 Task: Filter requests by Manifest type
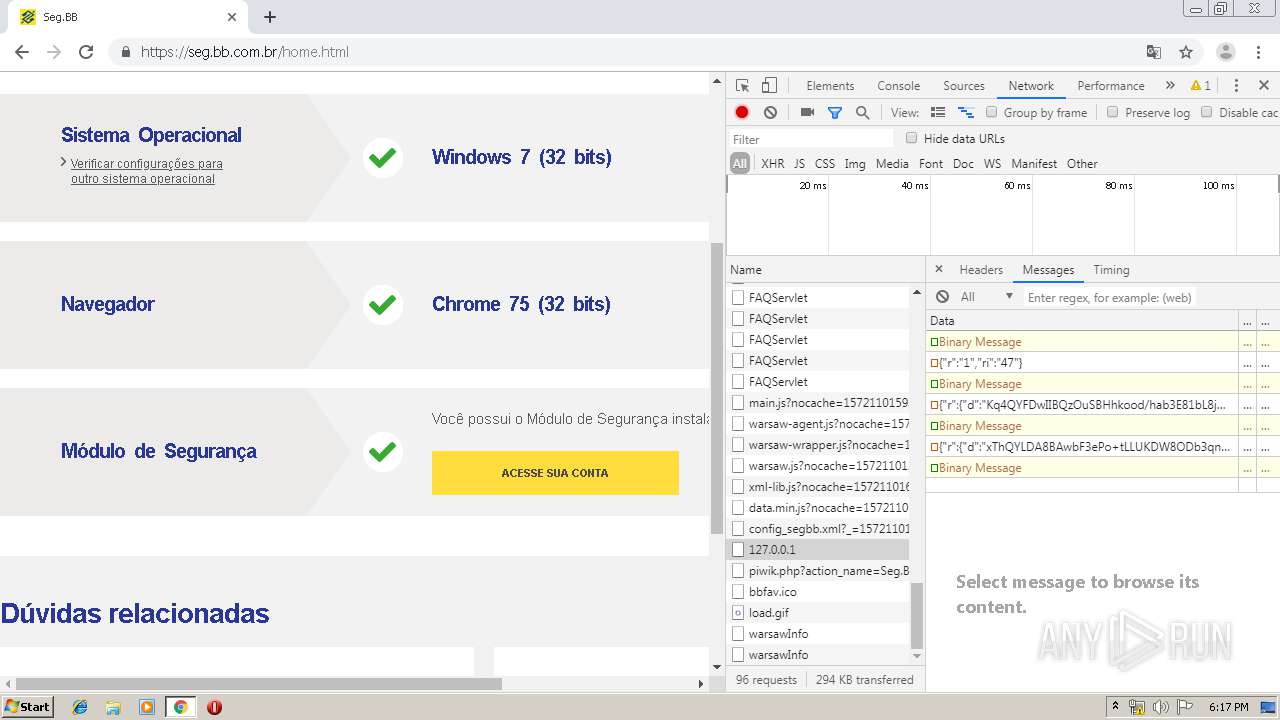click(x=1034, y=164)
